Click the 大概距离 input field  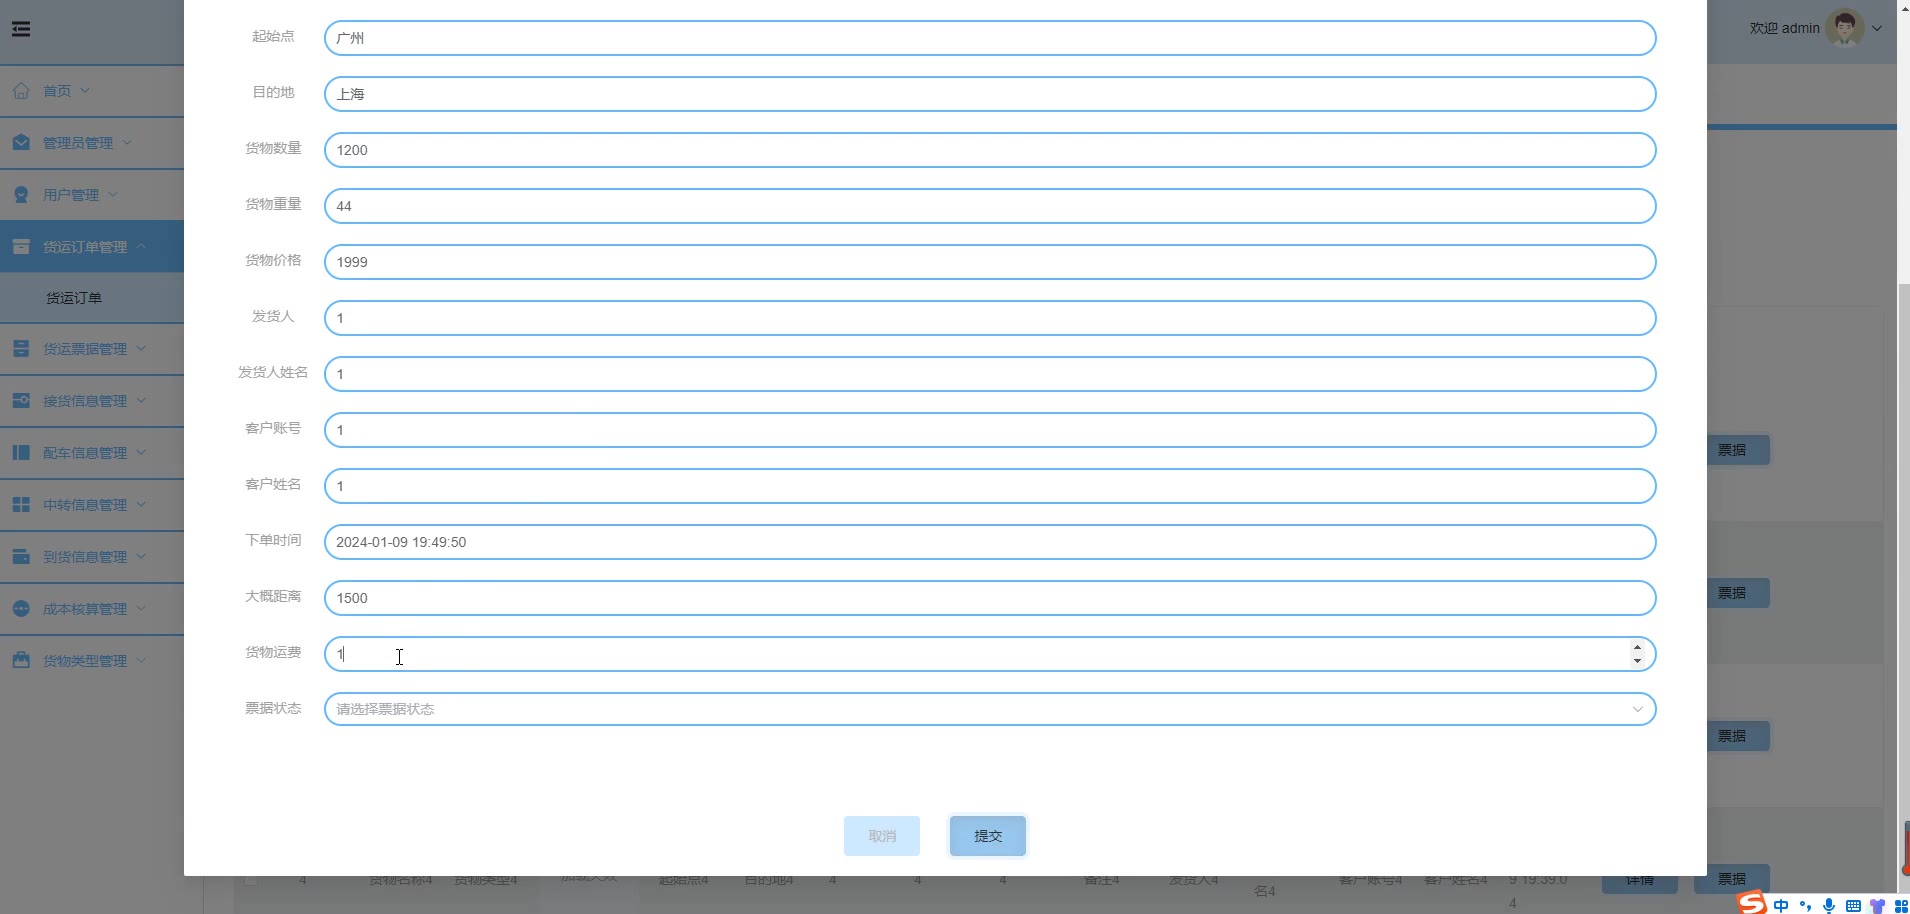click(x=990, y=598)
